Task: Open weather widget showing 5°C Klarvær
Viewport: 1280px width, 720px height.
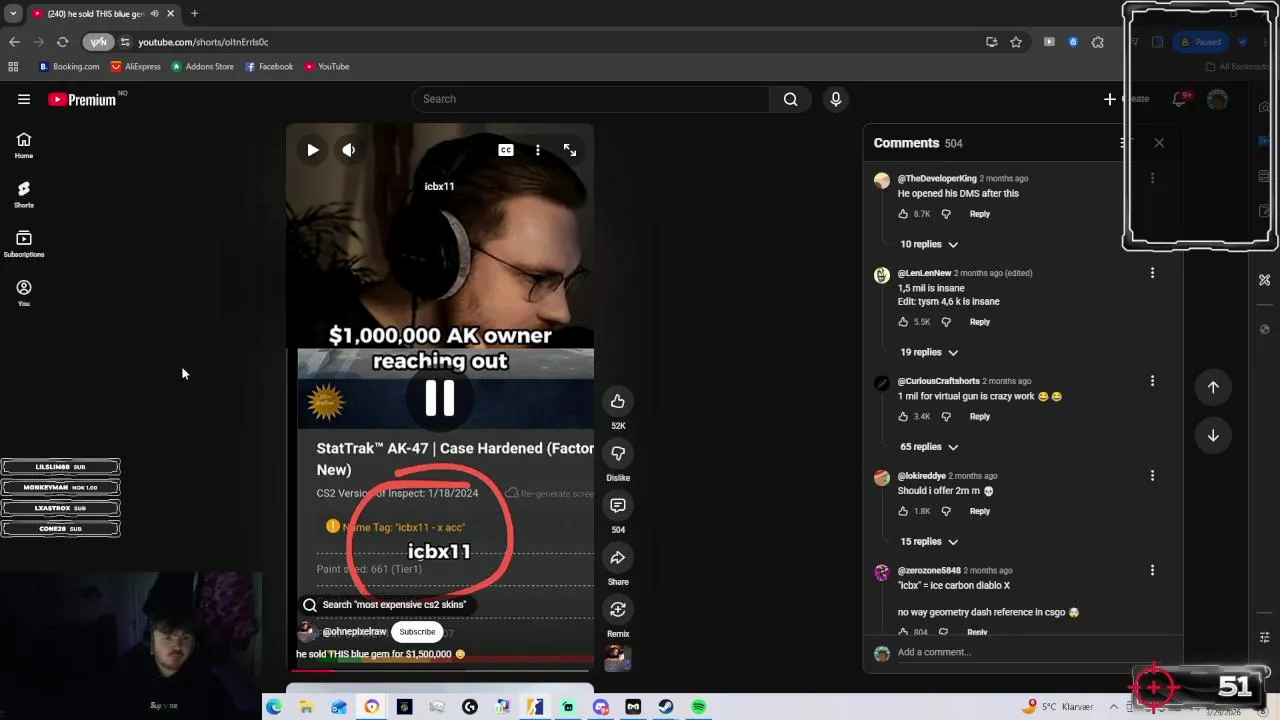Action: [x=1060, y=707]
